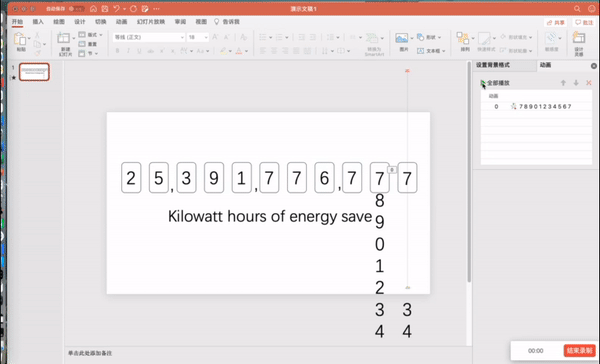Image resolution: width=600 pixels, height=364 pixels.
Task: Toggle Bold formatting
Action: (x=117, y=51)
